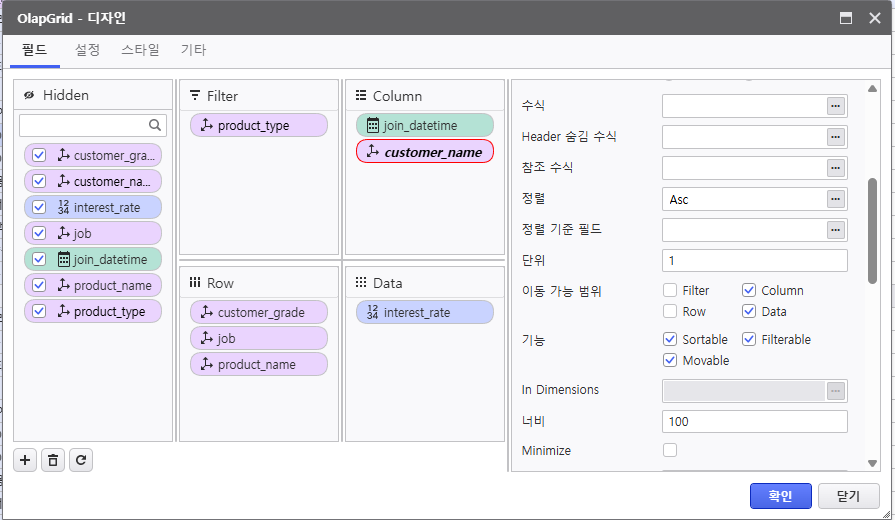The image size is (895, 520).
Task: Maximize the OlapGrid design dialog
Action: point(846,18)
